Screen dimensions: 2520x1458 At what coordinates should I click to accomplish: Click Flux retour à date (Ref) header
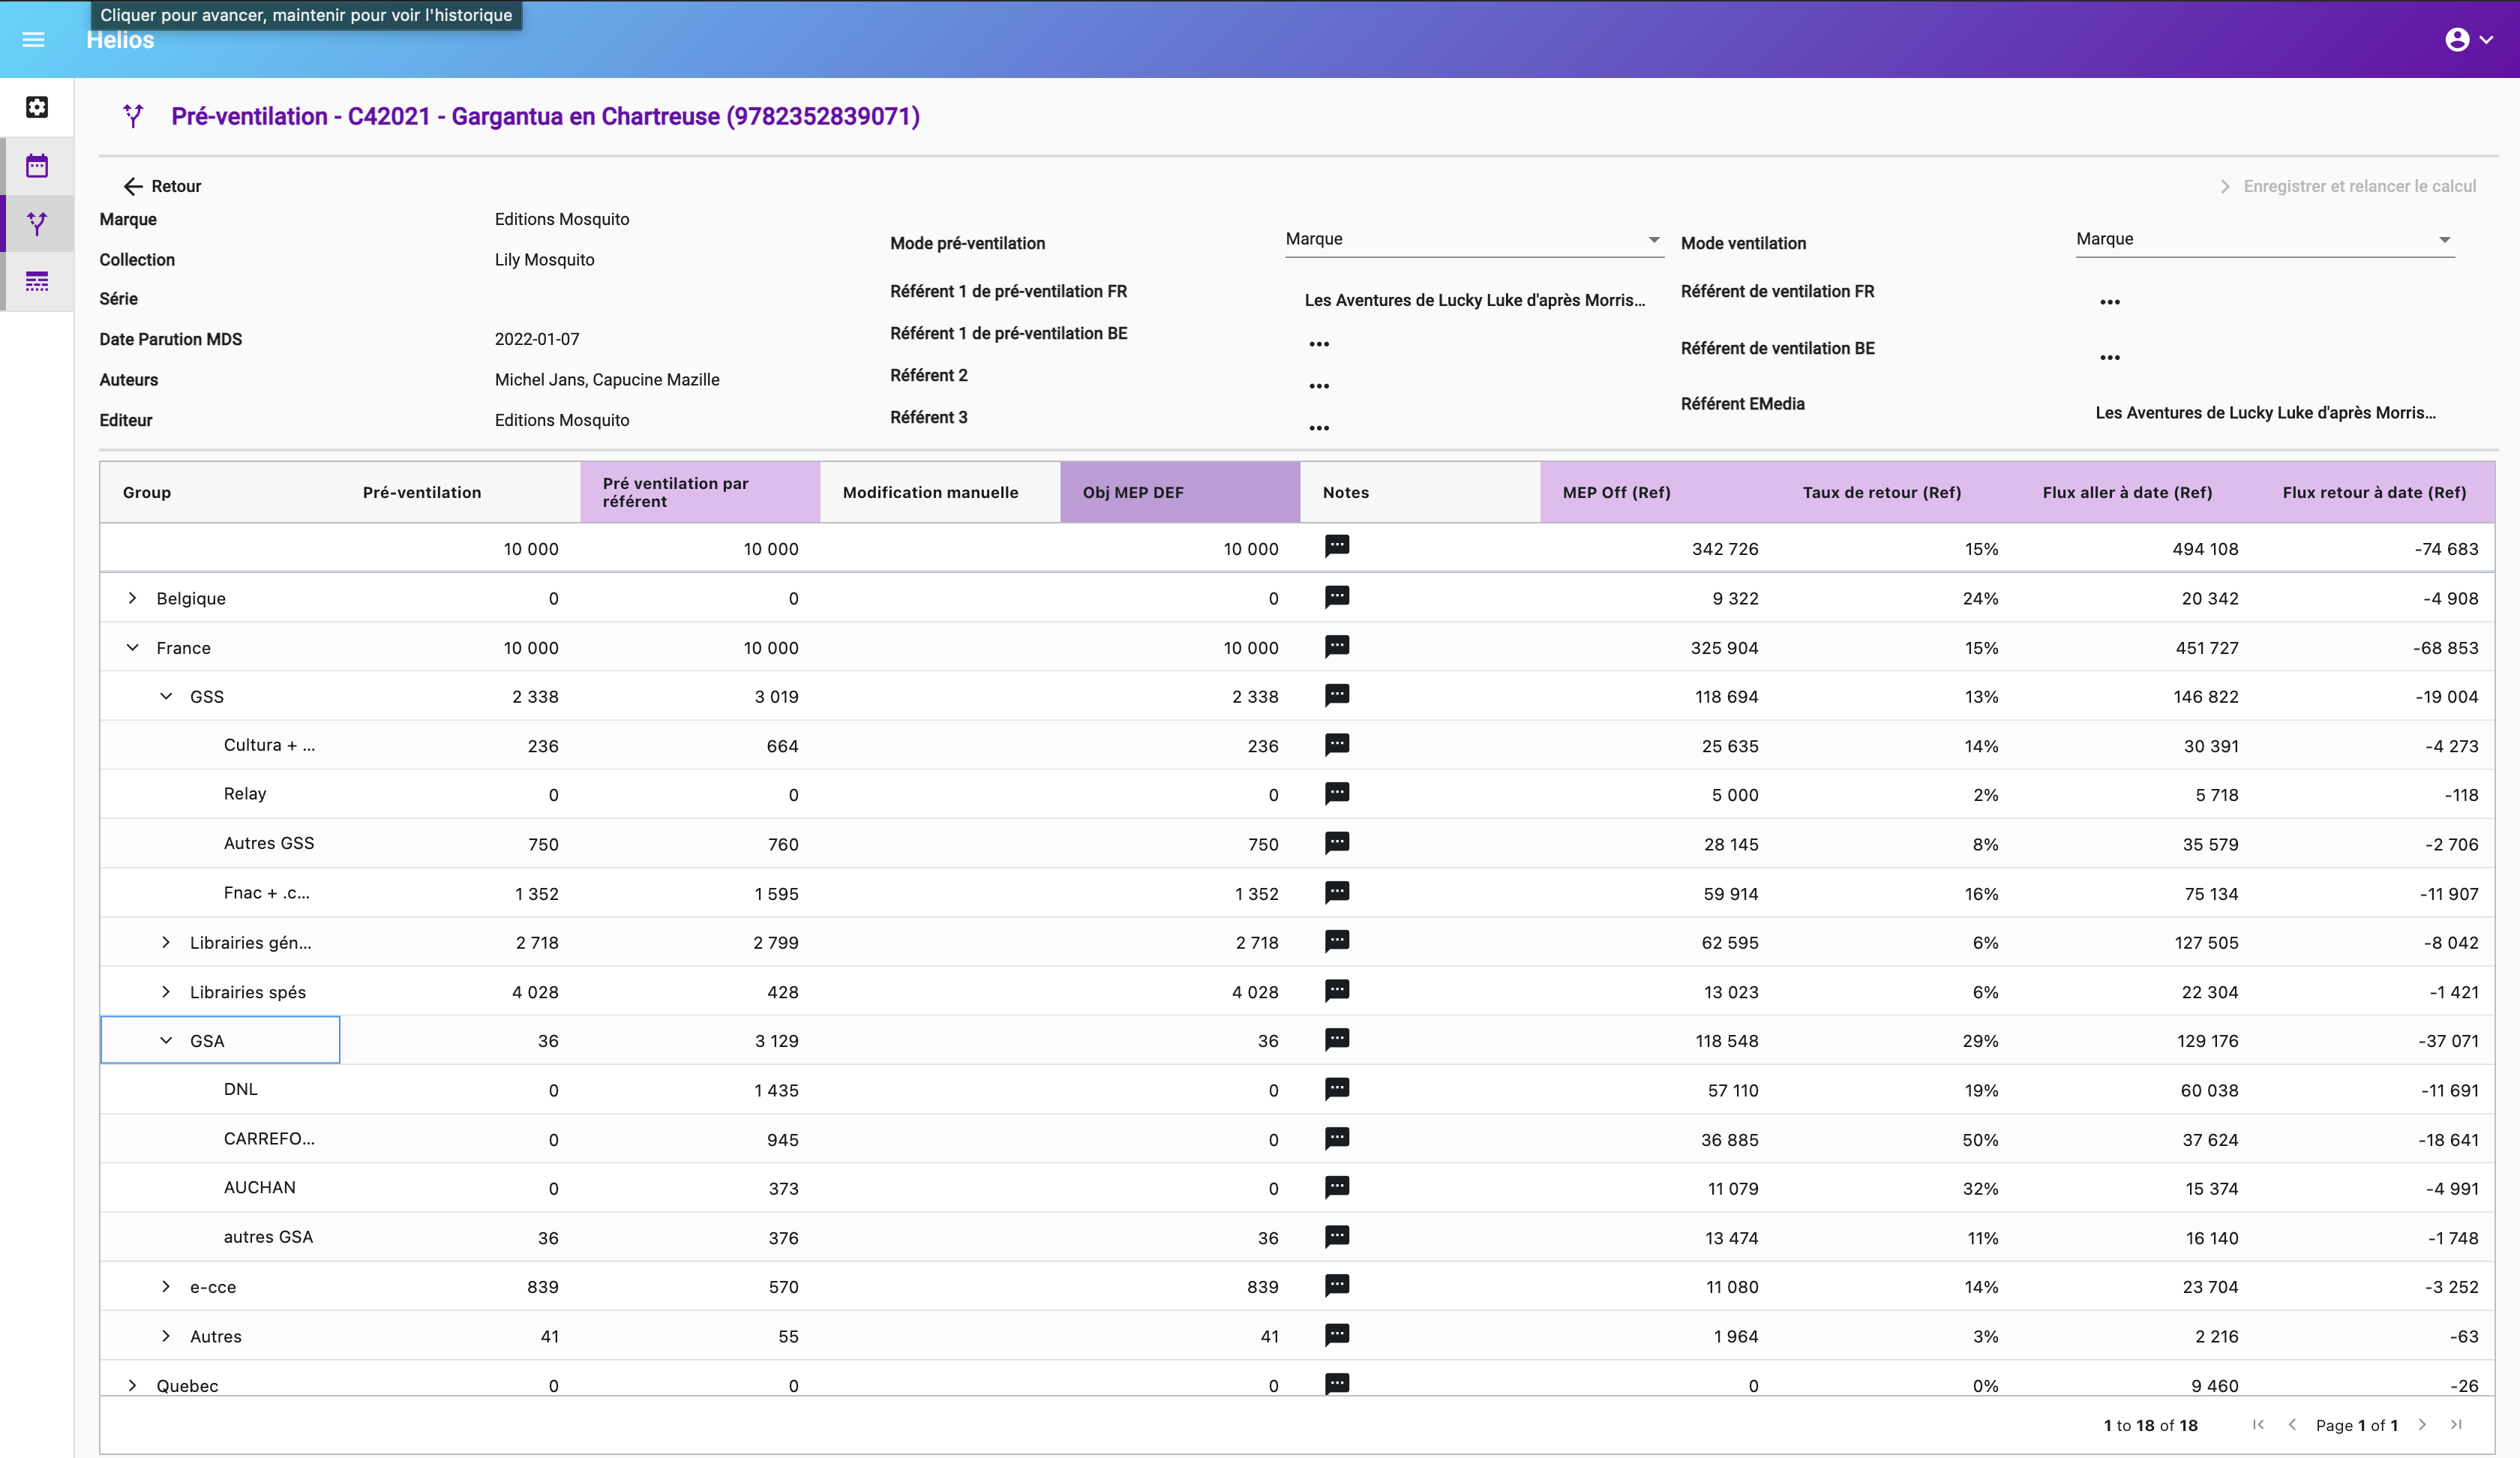(x=2378, y=492)
